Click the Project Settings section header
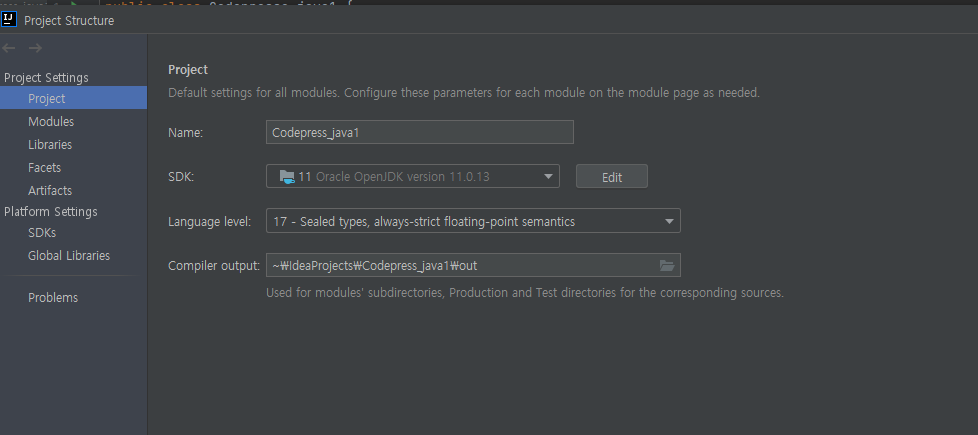This screenshot has width=978, height=435. pos(46,77)
